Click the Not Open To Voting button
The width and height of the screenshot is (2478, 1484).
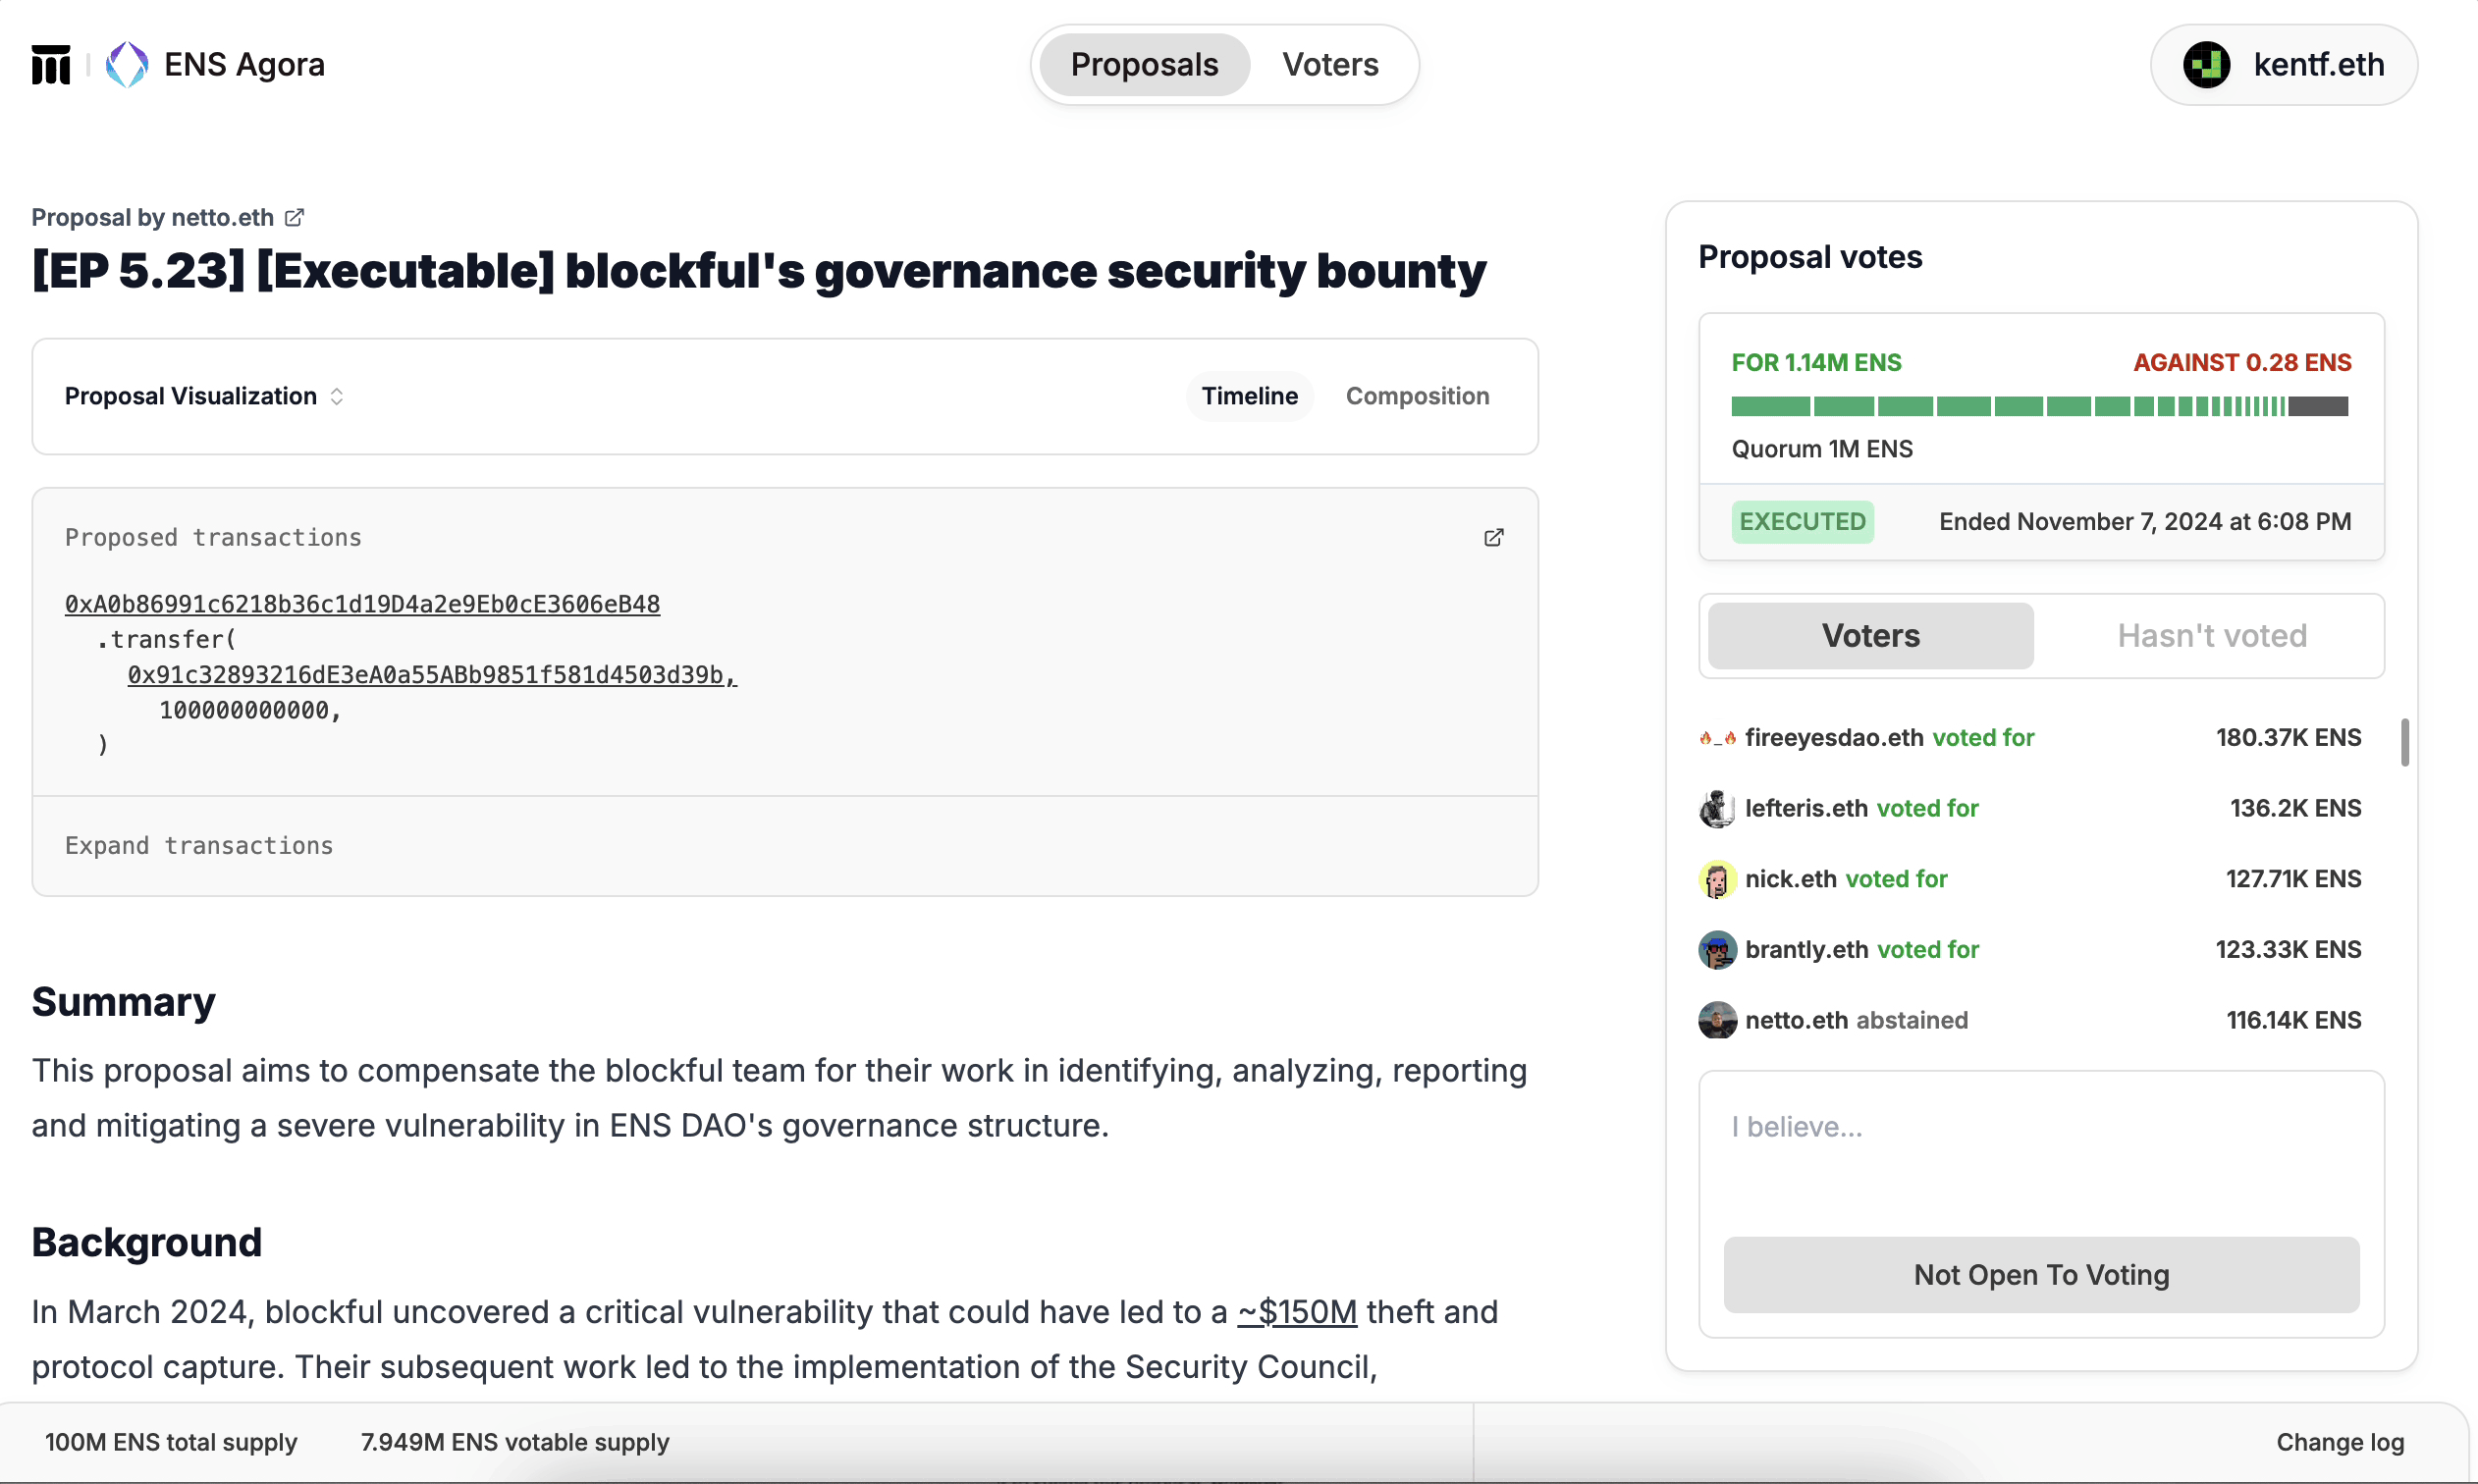click(x=2041, y=1275)
